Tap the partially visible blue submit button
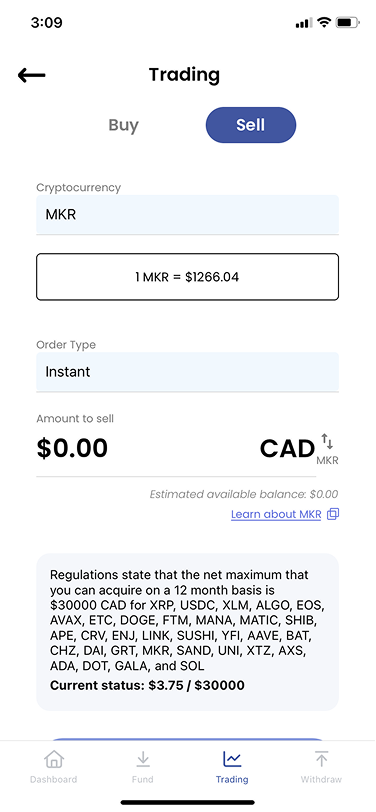 click(187, 739)
